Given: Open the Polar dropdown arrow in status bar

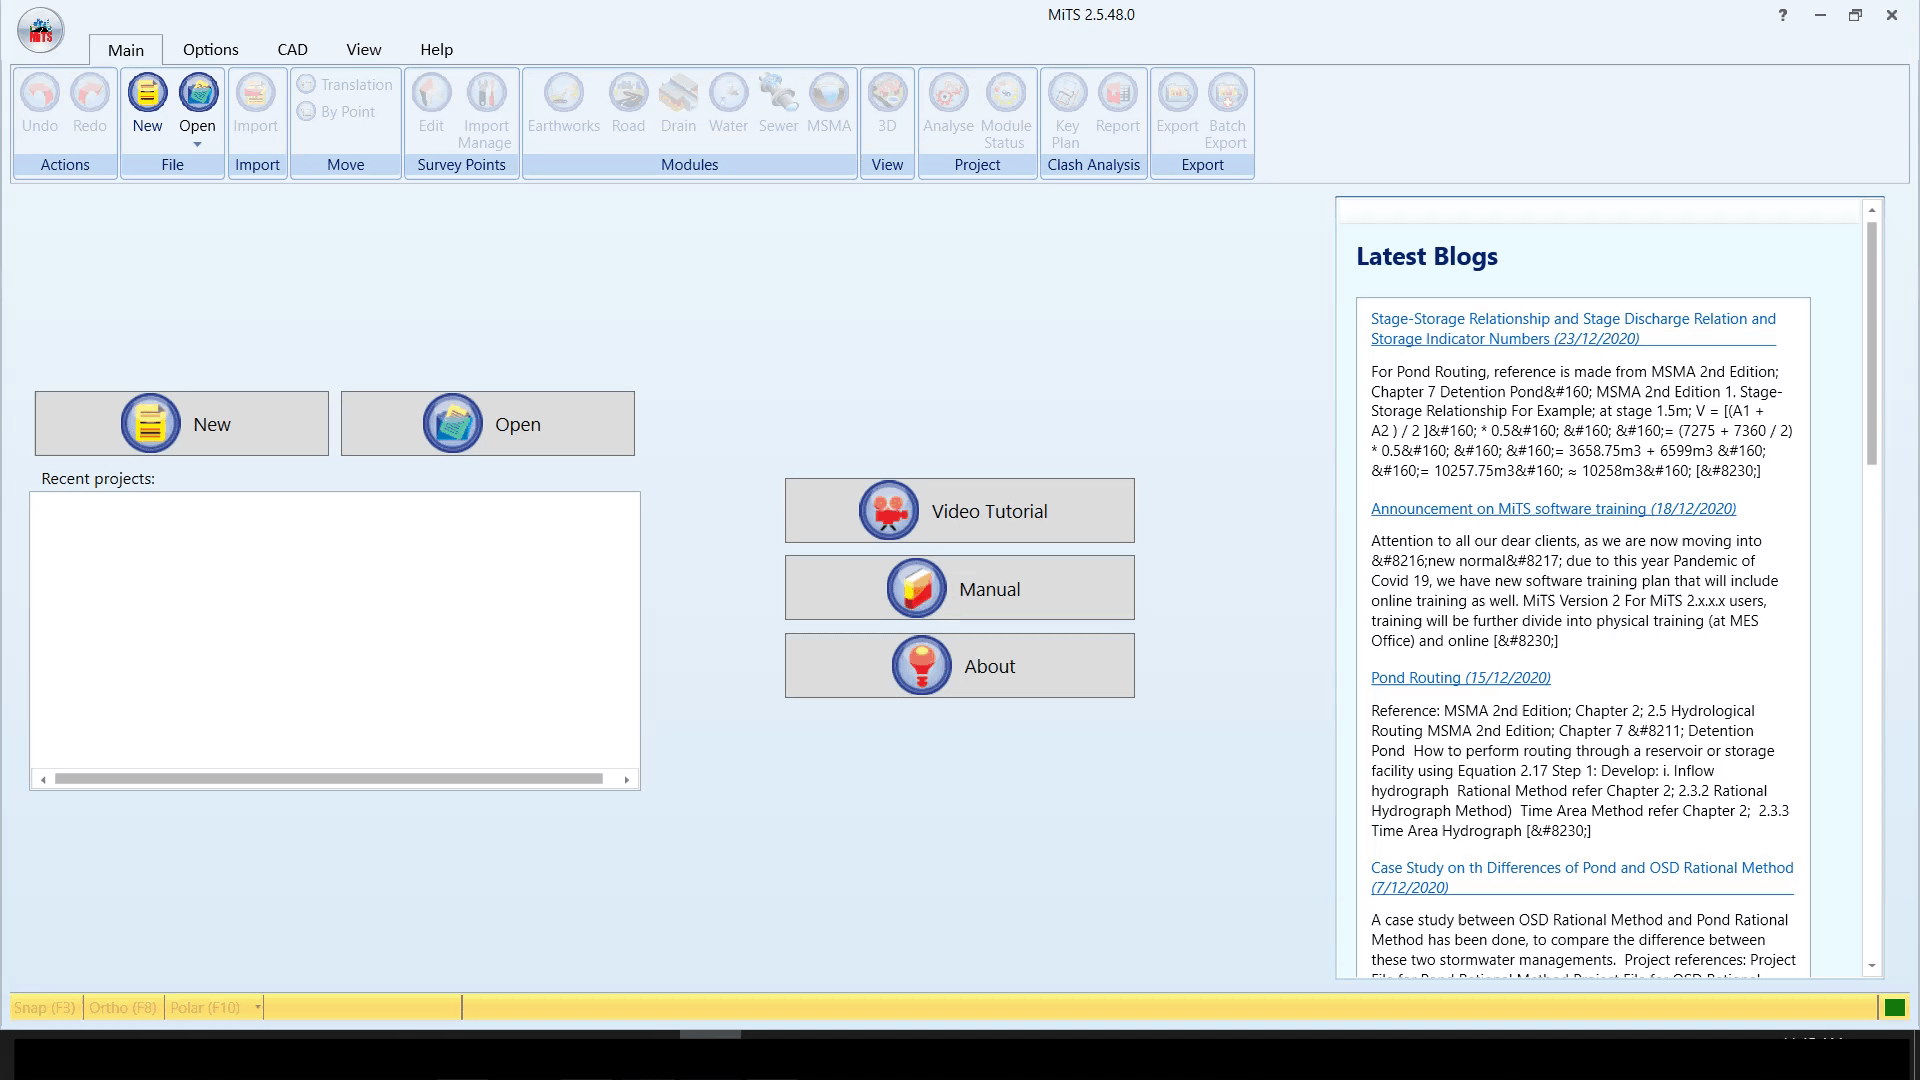Looking at the screenshot, I should click(257, 1007).
